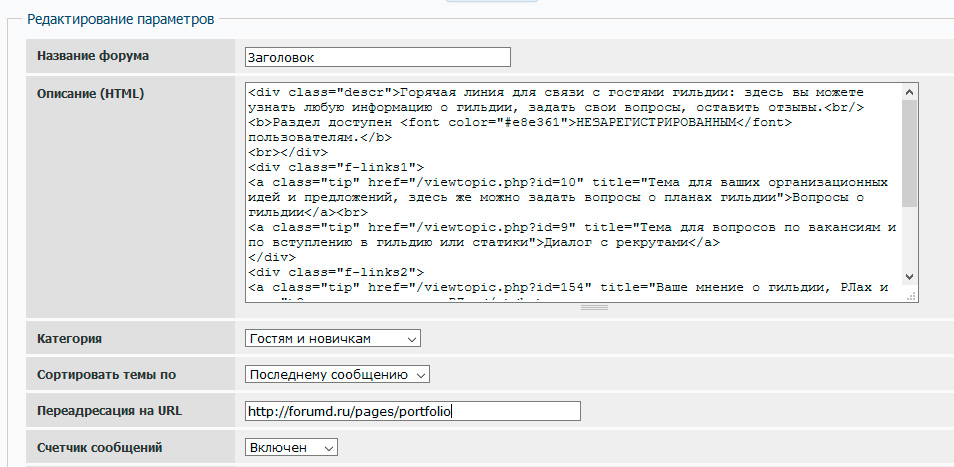Focus the Переадресация на URL input field
Screen dimensions: 954x467
click(x=412, y=411)
